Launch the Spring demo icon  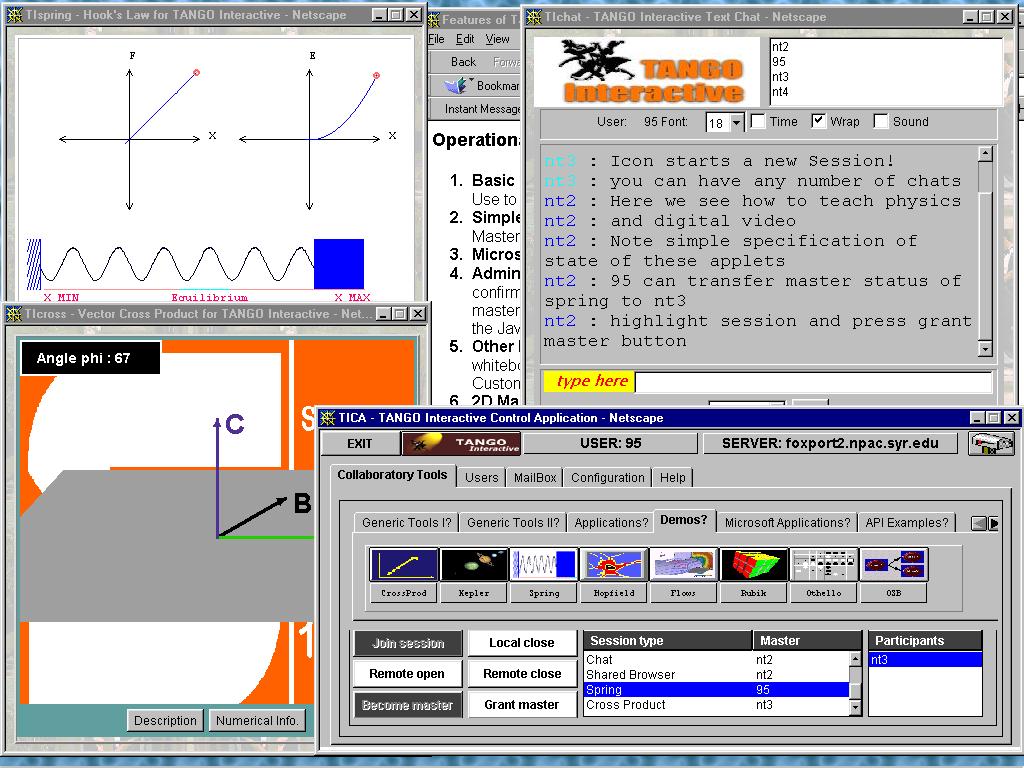click(544, 564)
